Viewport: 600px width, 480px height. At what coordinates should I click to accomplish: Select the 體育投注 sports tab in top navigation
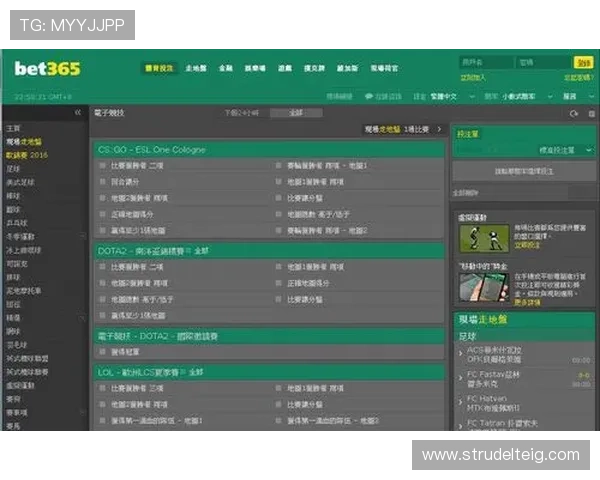point(159,69)
